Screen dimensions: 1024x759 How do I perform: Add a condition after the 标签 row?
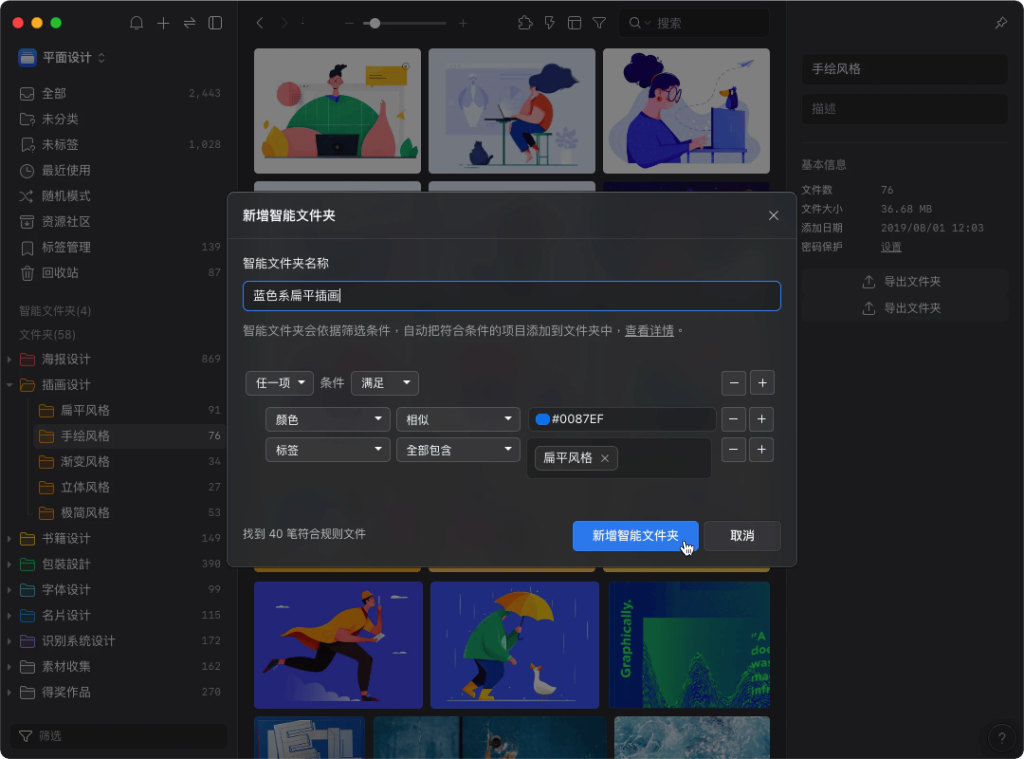[761, 450]
